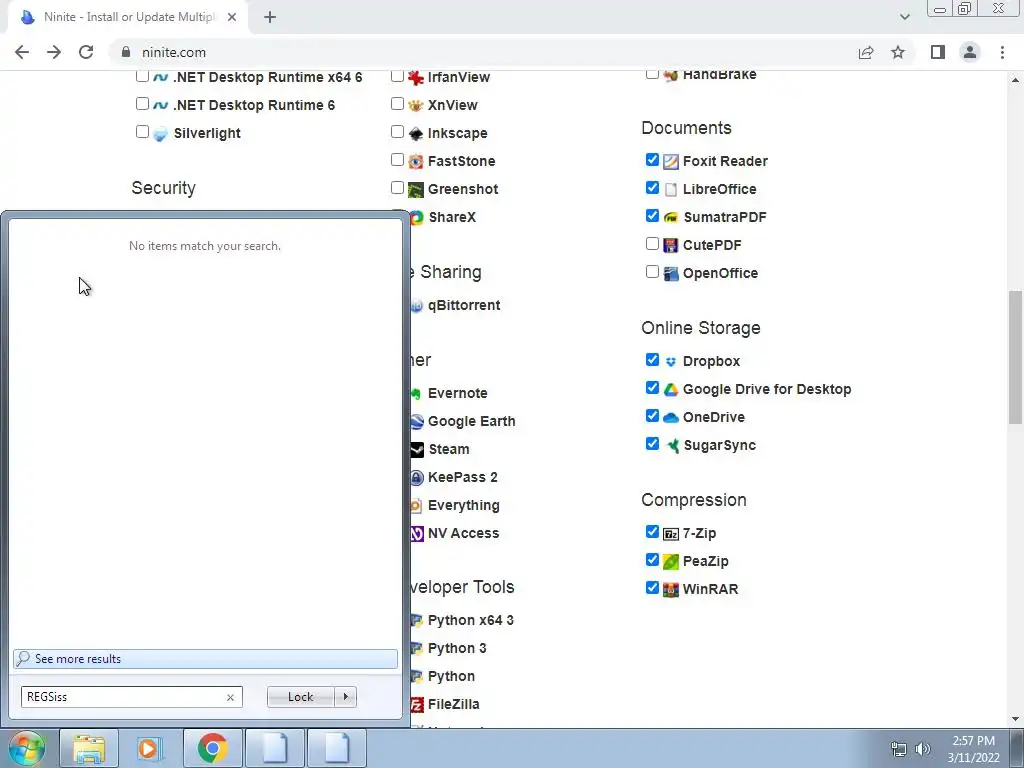
Task: Expand the shutdown options arrow next to Lock
Action: click(x=345, y=697)
